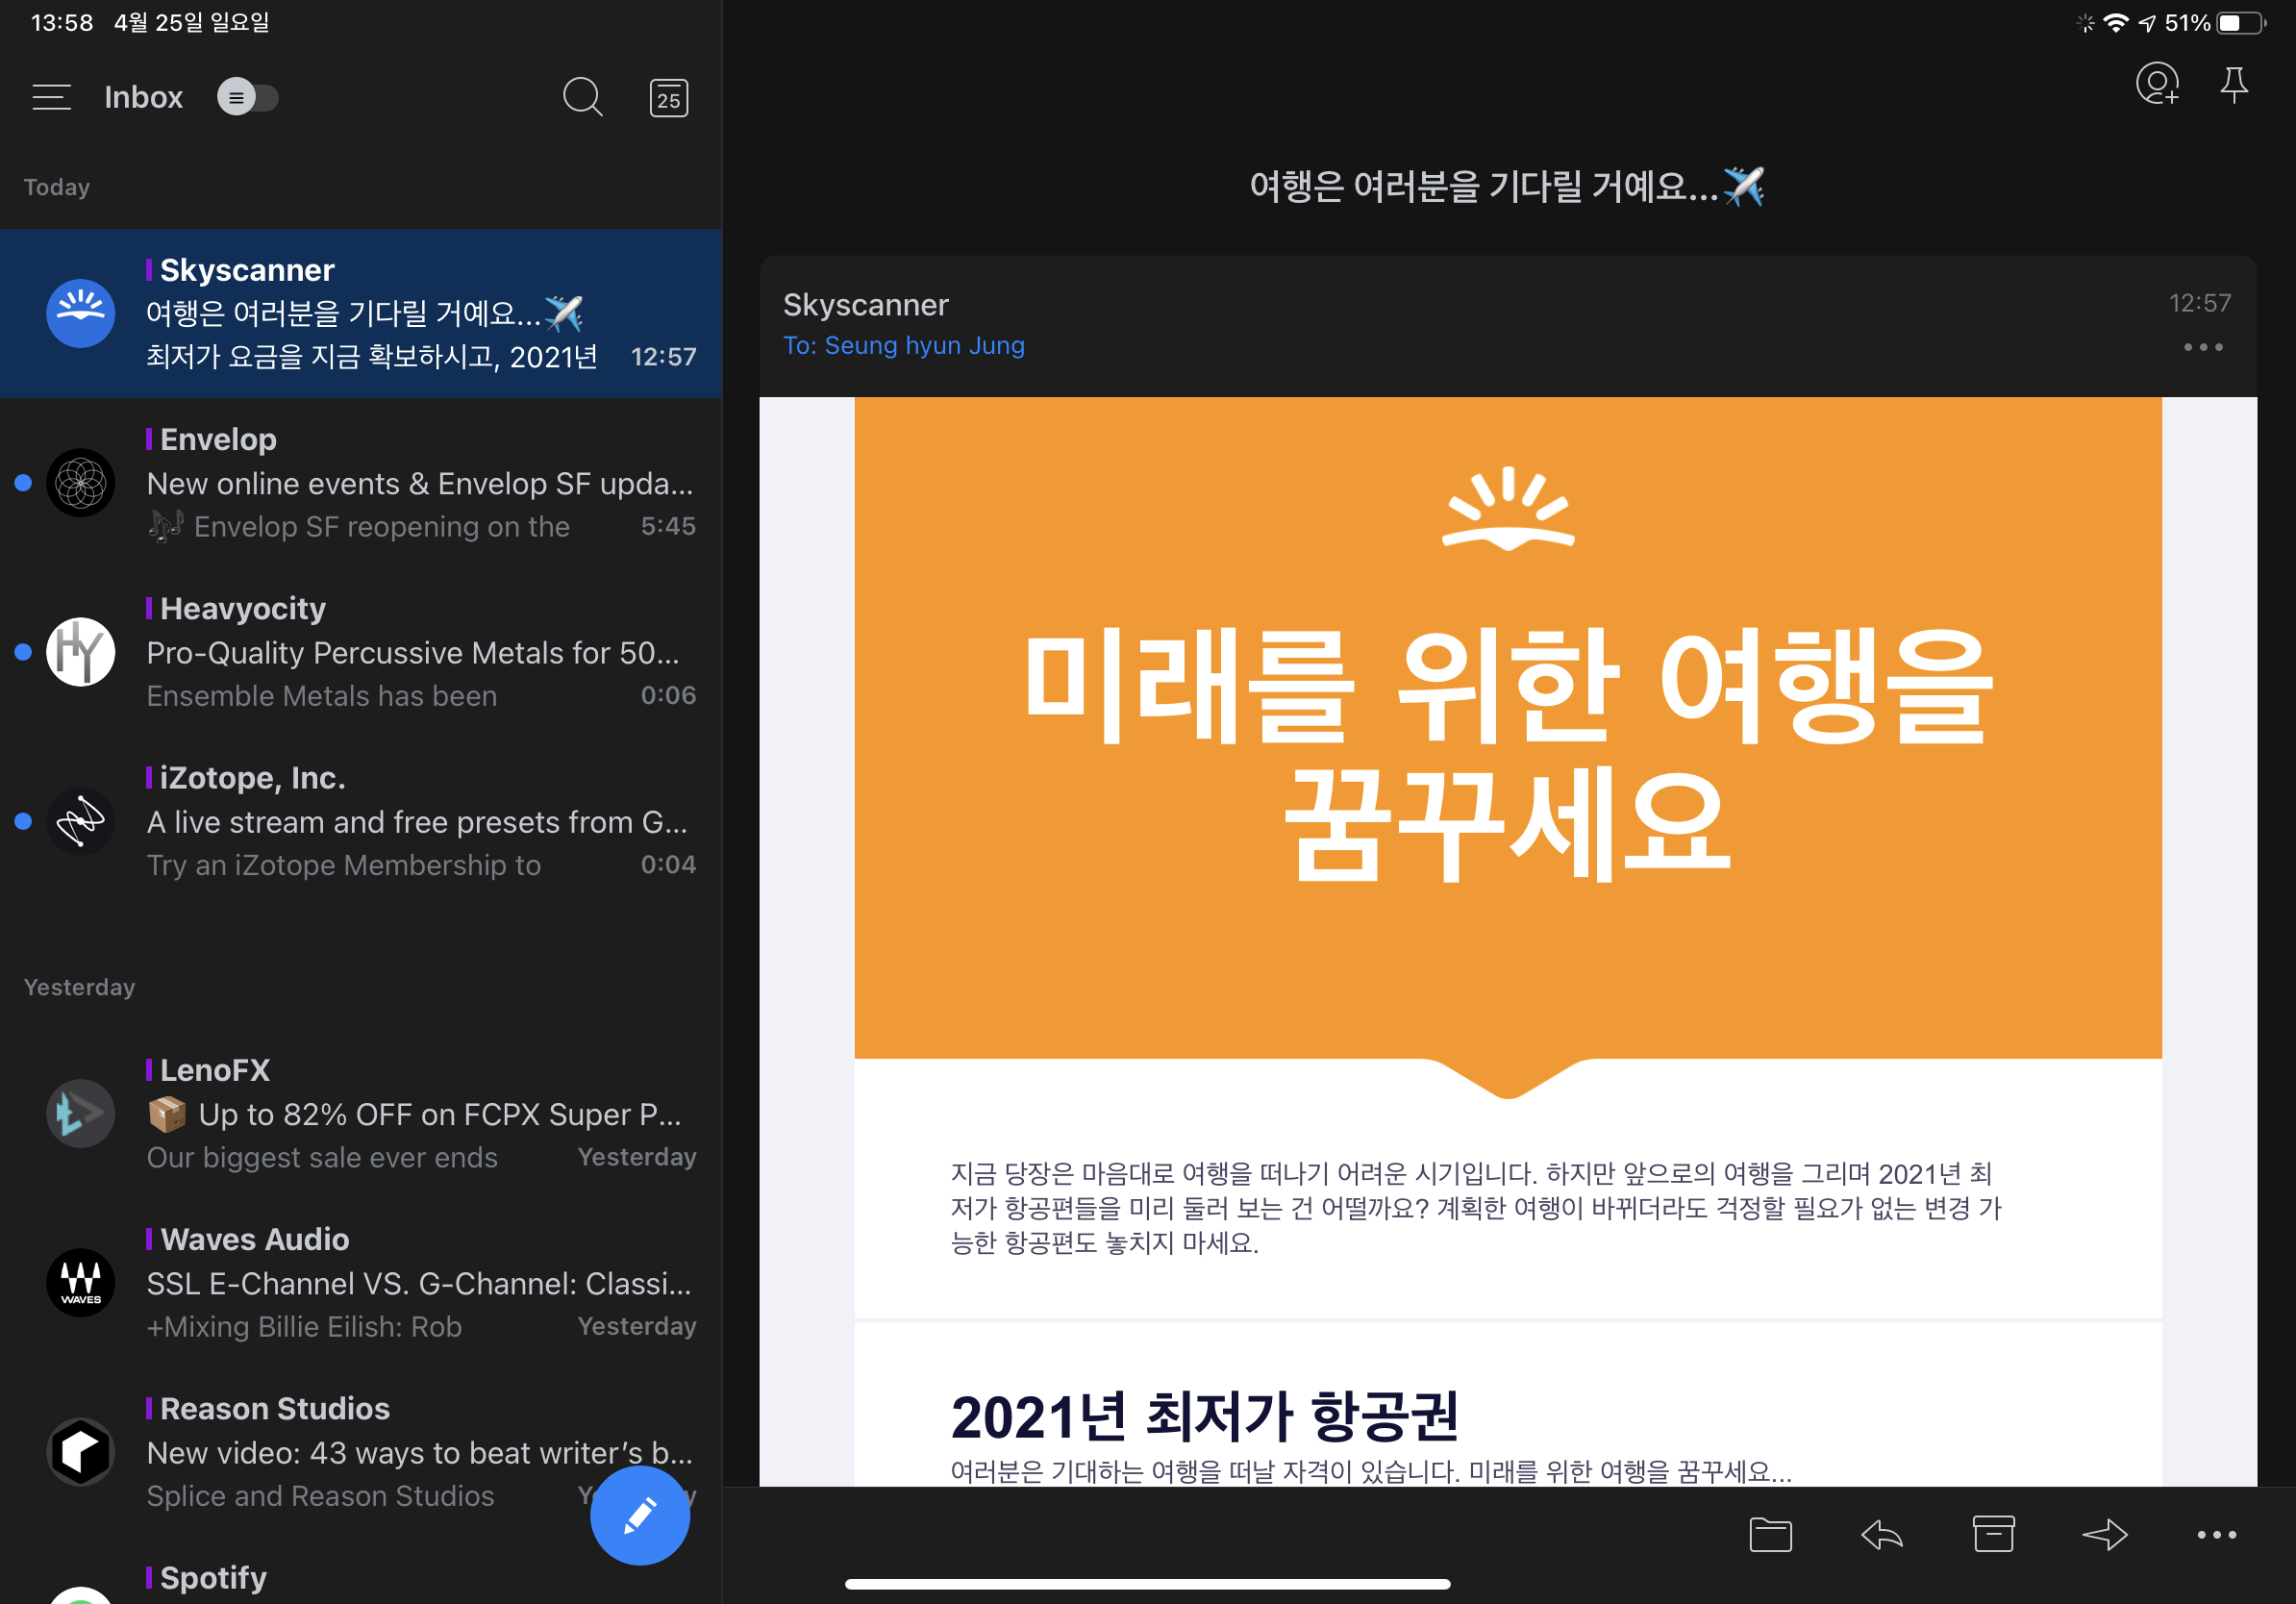The image size is (2296, 1604).
Task: Tap the Today section header
Action: click(x=57, y=187)
